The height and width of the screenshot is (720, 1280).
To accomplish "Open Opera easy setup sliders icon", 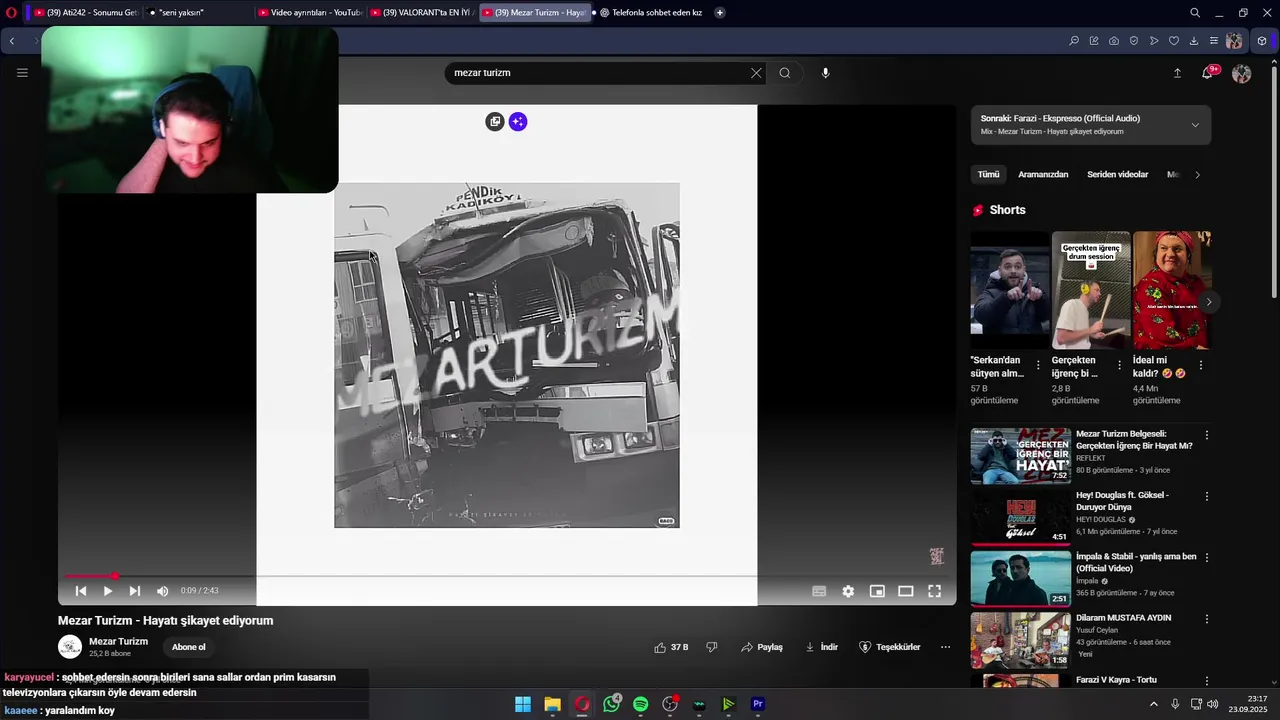I will pyautogui.click(x=1214, y=41).
